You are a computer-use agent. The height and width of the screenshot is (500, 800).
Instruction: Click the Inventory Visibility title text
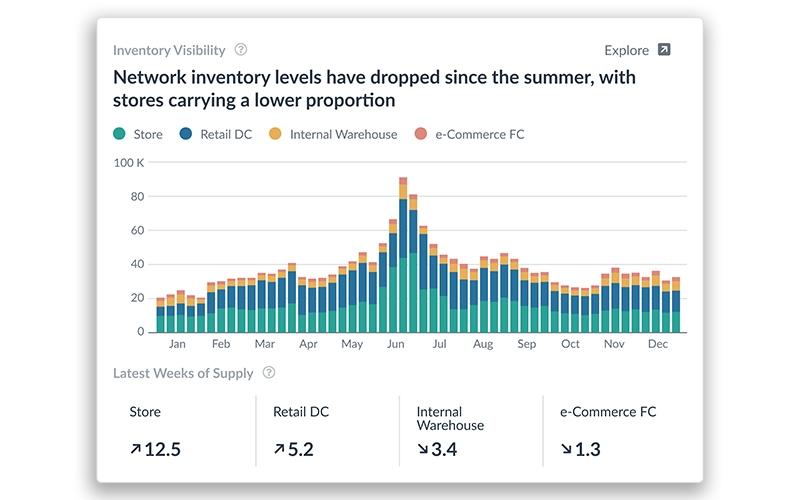(169, 50)
